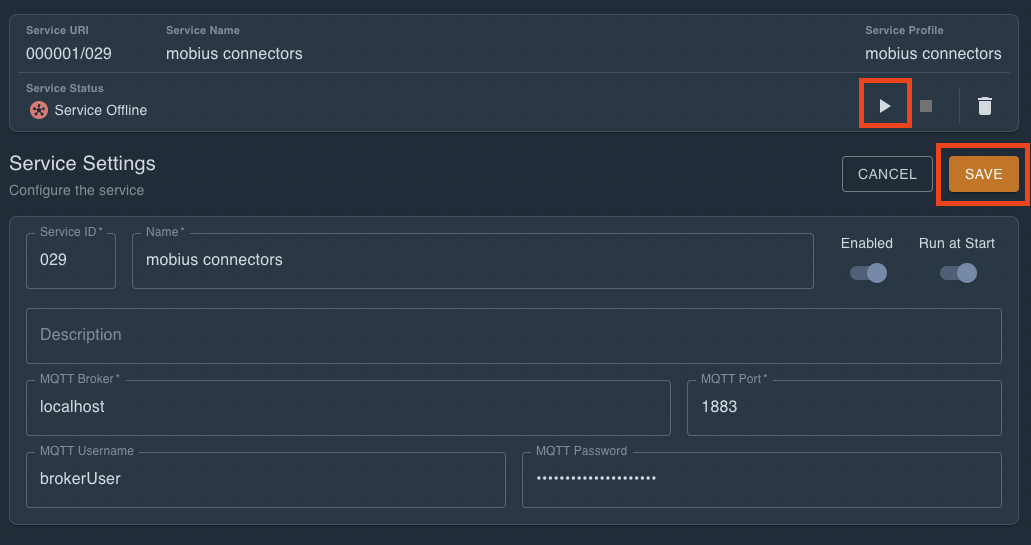1031x545 pixels.
Task: Click the Service Name value in header
Action: 234,53
